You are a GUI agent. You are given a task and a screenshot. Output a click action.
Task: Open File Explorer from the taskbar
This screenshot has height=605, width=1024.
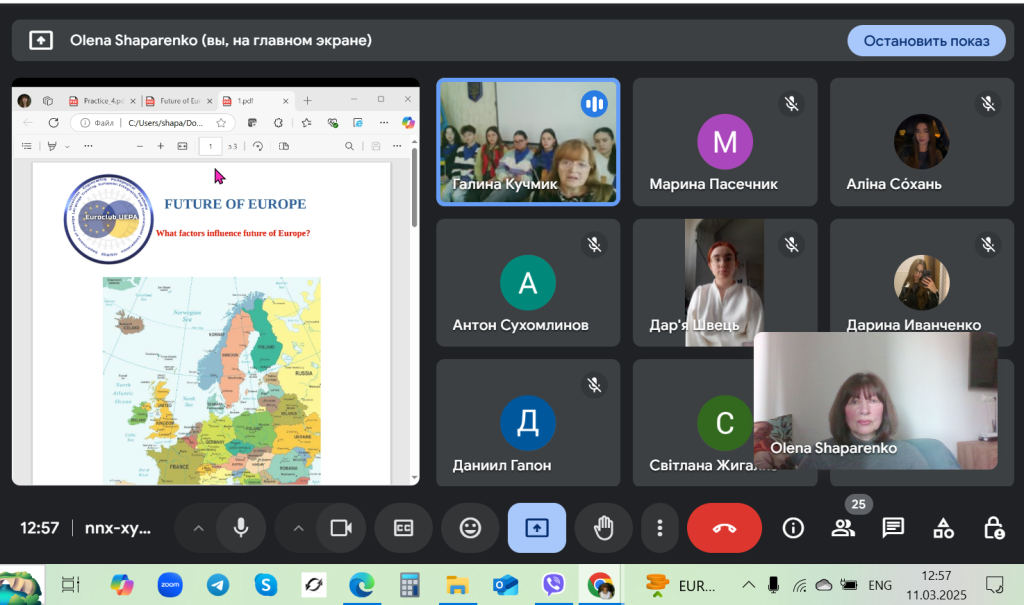(457, 585)
